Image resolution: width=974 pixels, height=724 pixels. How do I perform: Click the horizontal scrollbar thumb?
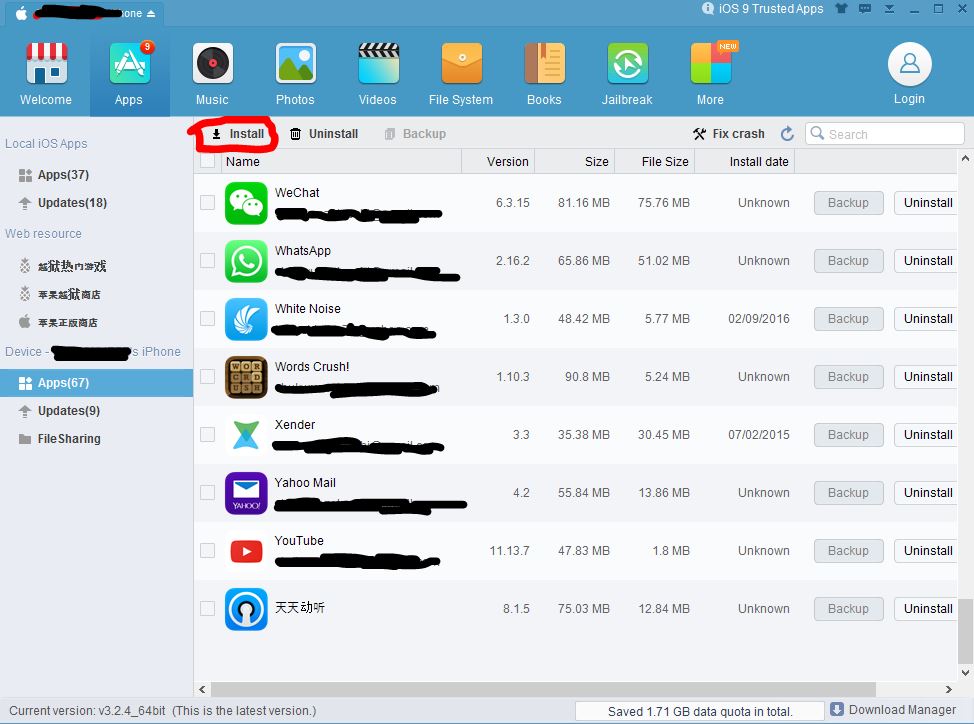[544, 689]
